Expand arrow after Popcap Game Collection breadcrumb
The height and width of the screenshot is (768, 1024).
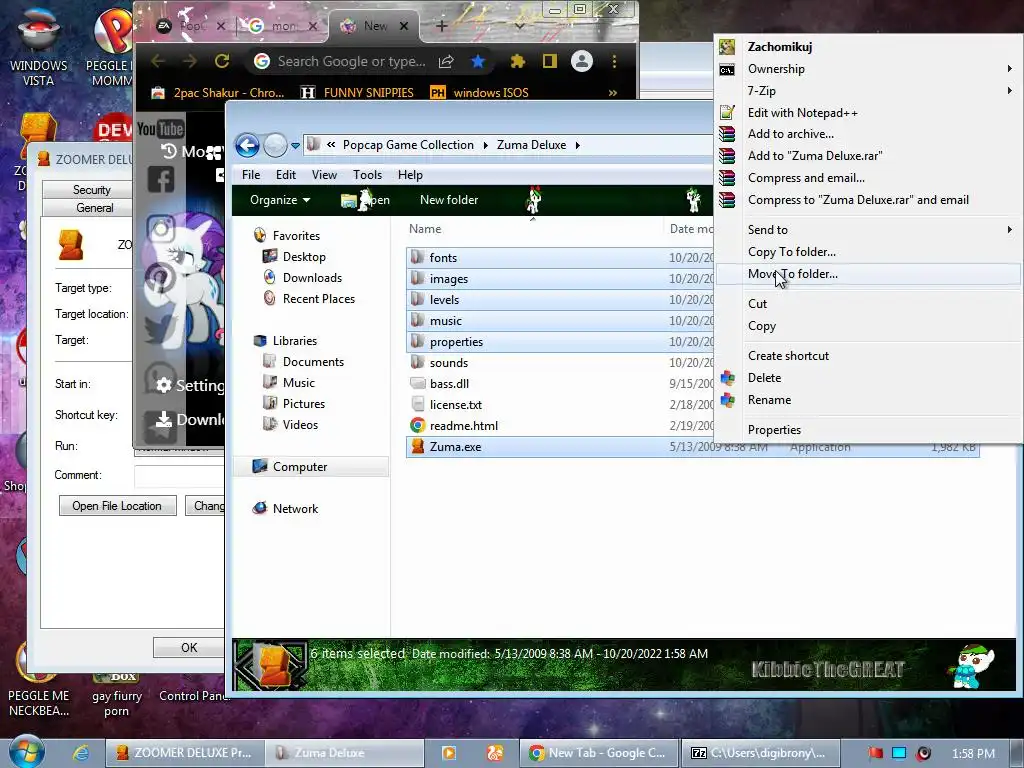coord(485,145)
